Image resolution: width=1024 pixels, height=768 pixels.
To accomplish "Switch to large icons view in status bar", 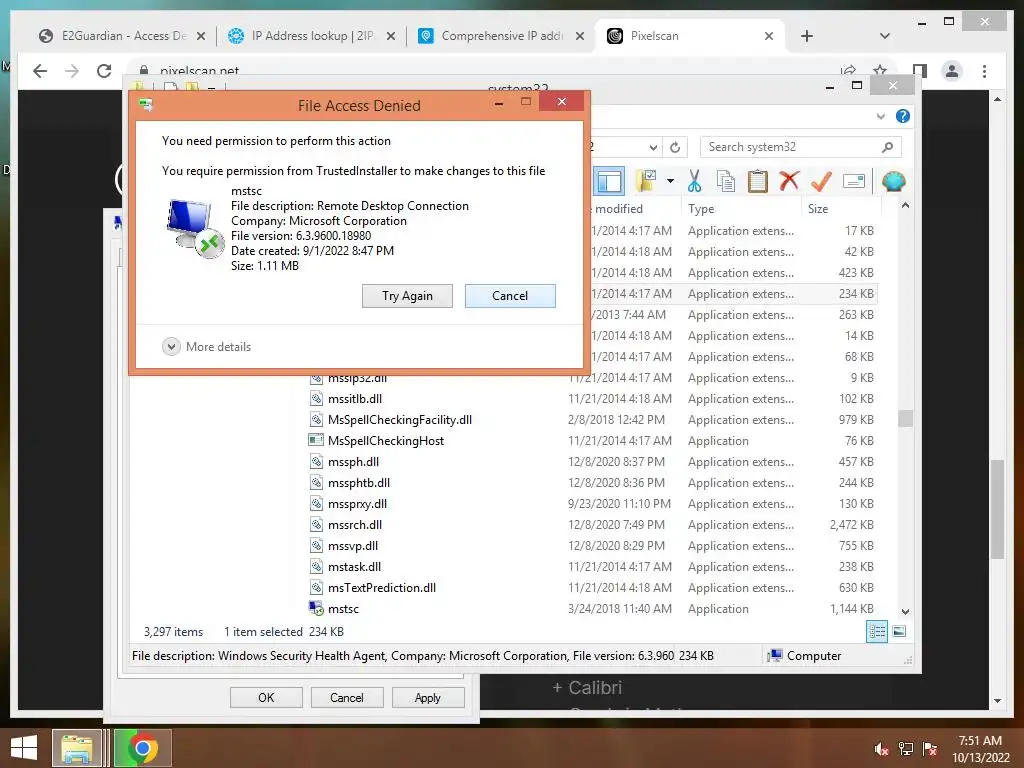I will point(899,632).
